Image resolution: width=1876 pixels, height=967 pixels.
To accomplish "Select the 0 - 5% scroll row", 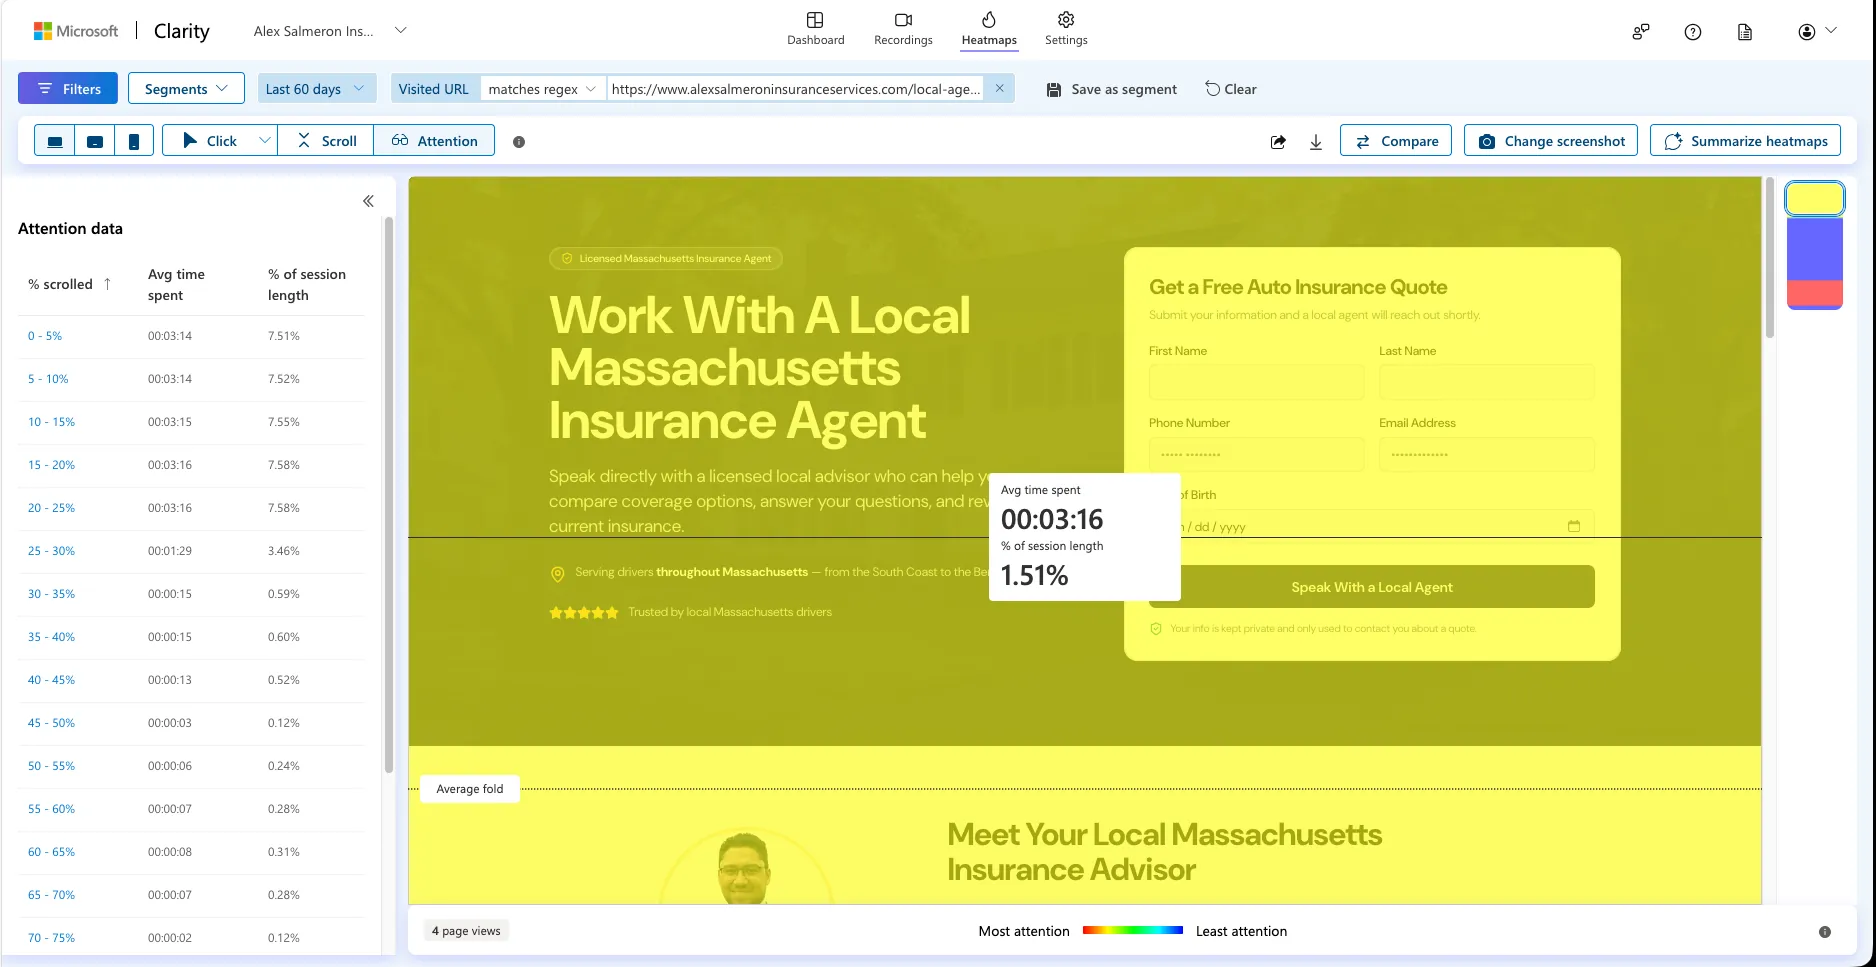I will pos(191,336).
